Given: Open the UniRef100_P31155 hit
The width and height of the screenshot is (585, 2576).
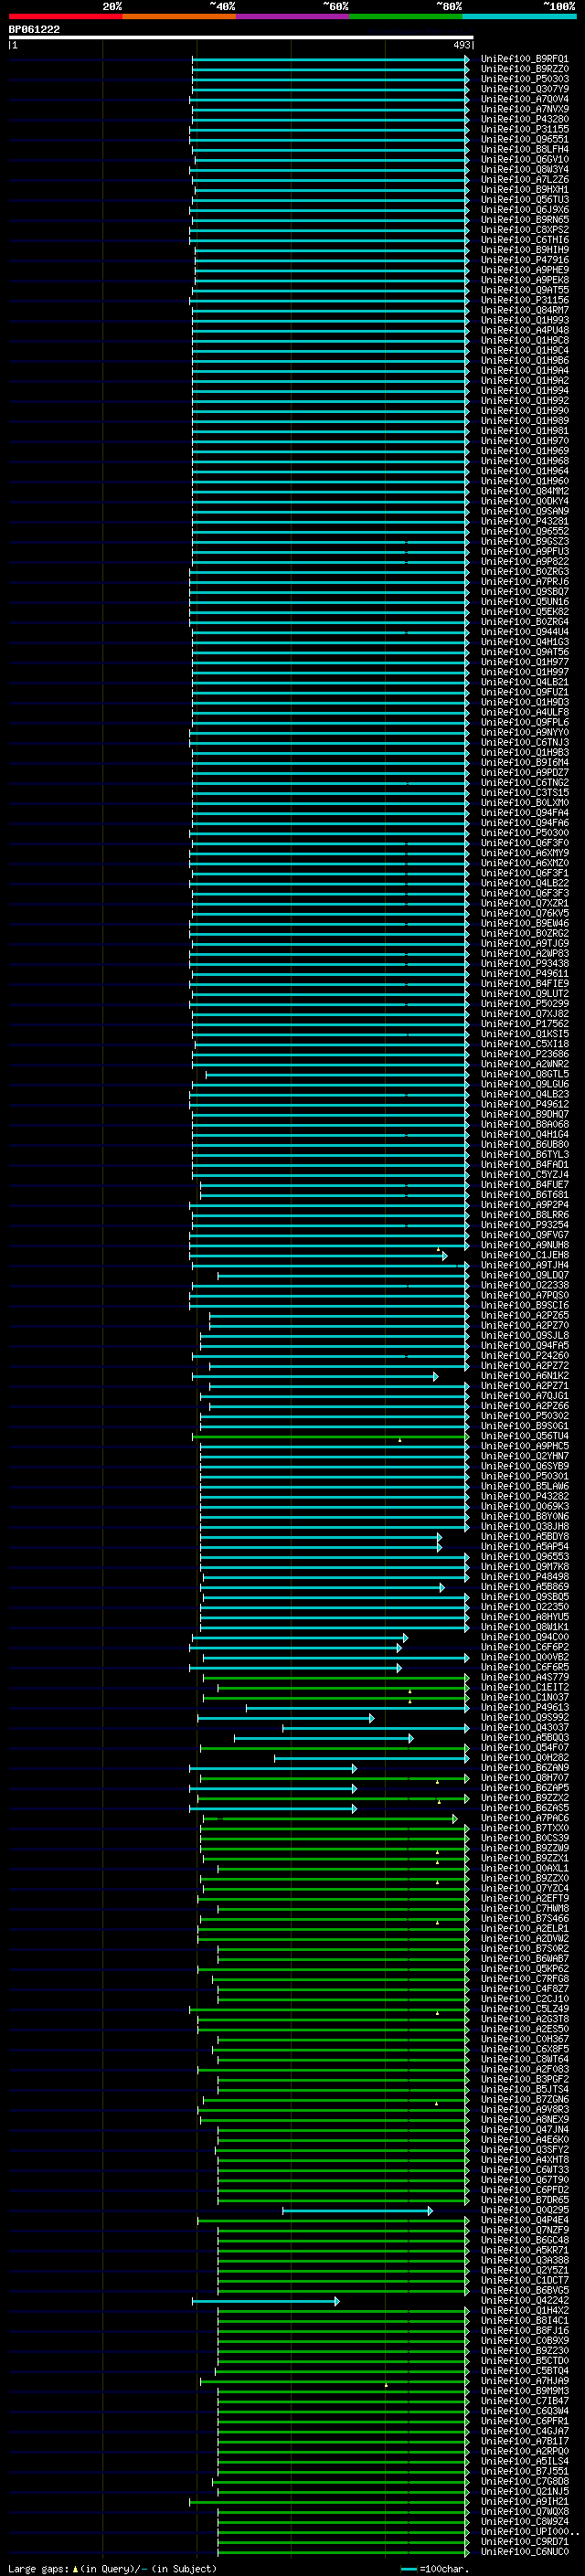Looking at the screenshot, I should tap(524, 129).
